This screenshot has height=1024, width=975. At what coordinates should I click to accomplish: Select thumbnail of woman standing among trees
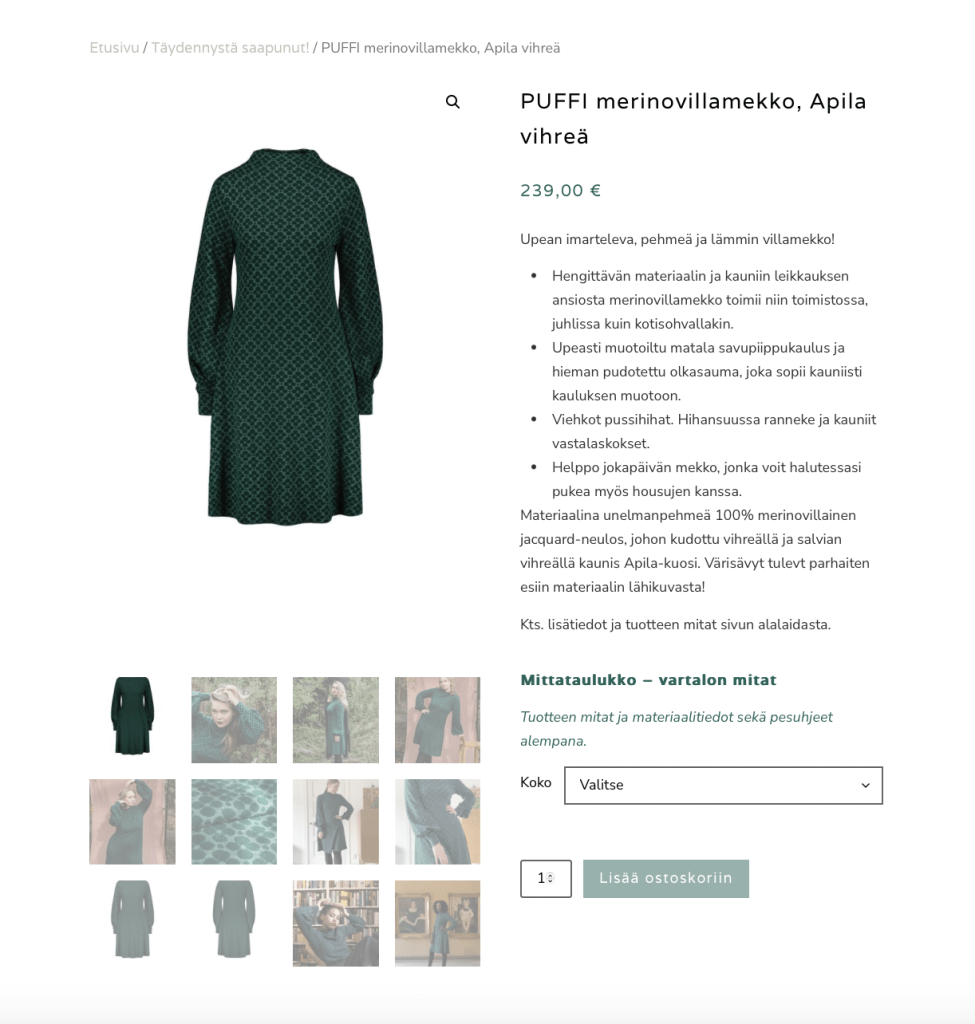coord(336,720)
